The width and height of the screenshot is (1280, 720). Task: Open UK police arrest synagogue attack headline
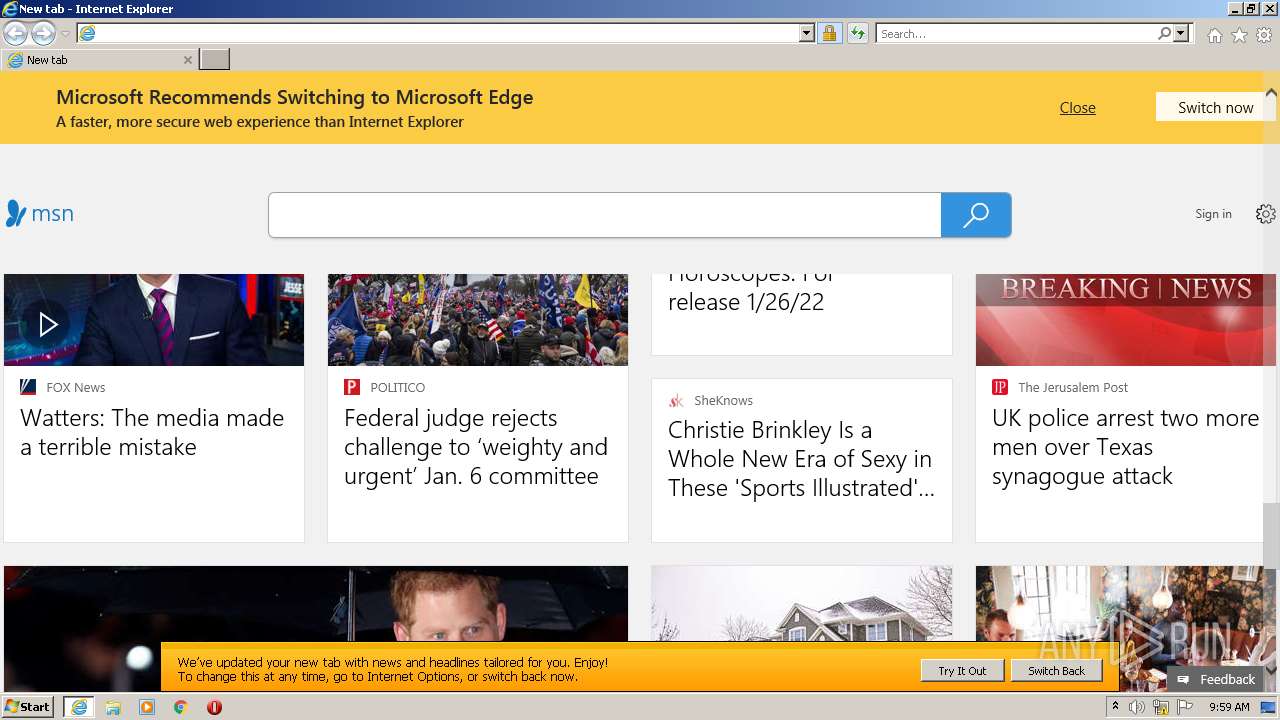click(x=1125, y=447)
